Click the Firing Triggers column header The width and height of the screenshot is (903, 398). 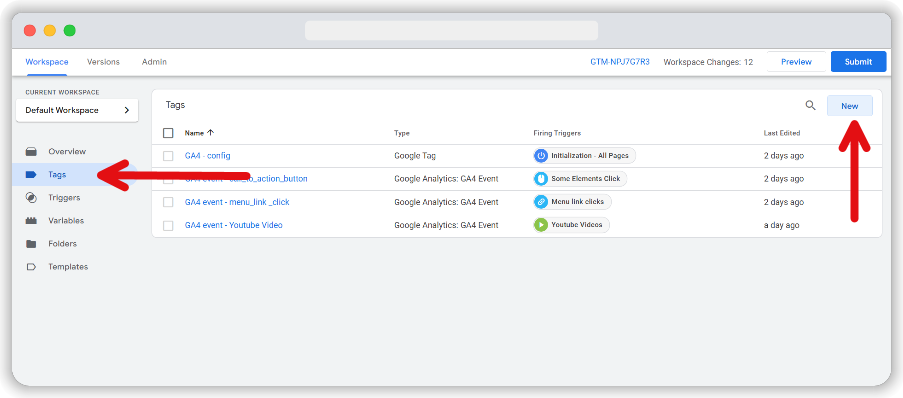pyautogui.click(x=557, y=133)
